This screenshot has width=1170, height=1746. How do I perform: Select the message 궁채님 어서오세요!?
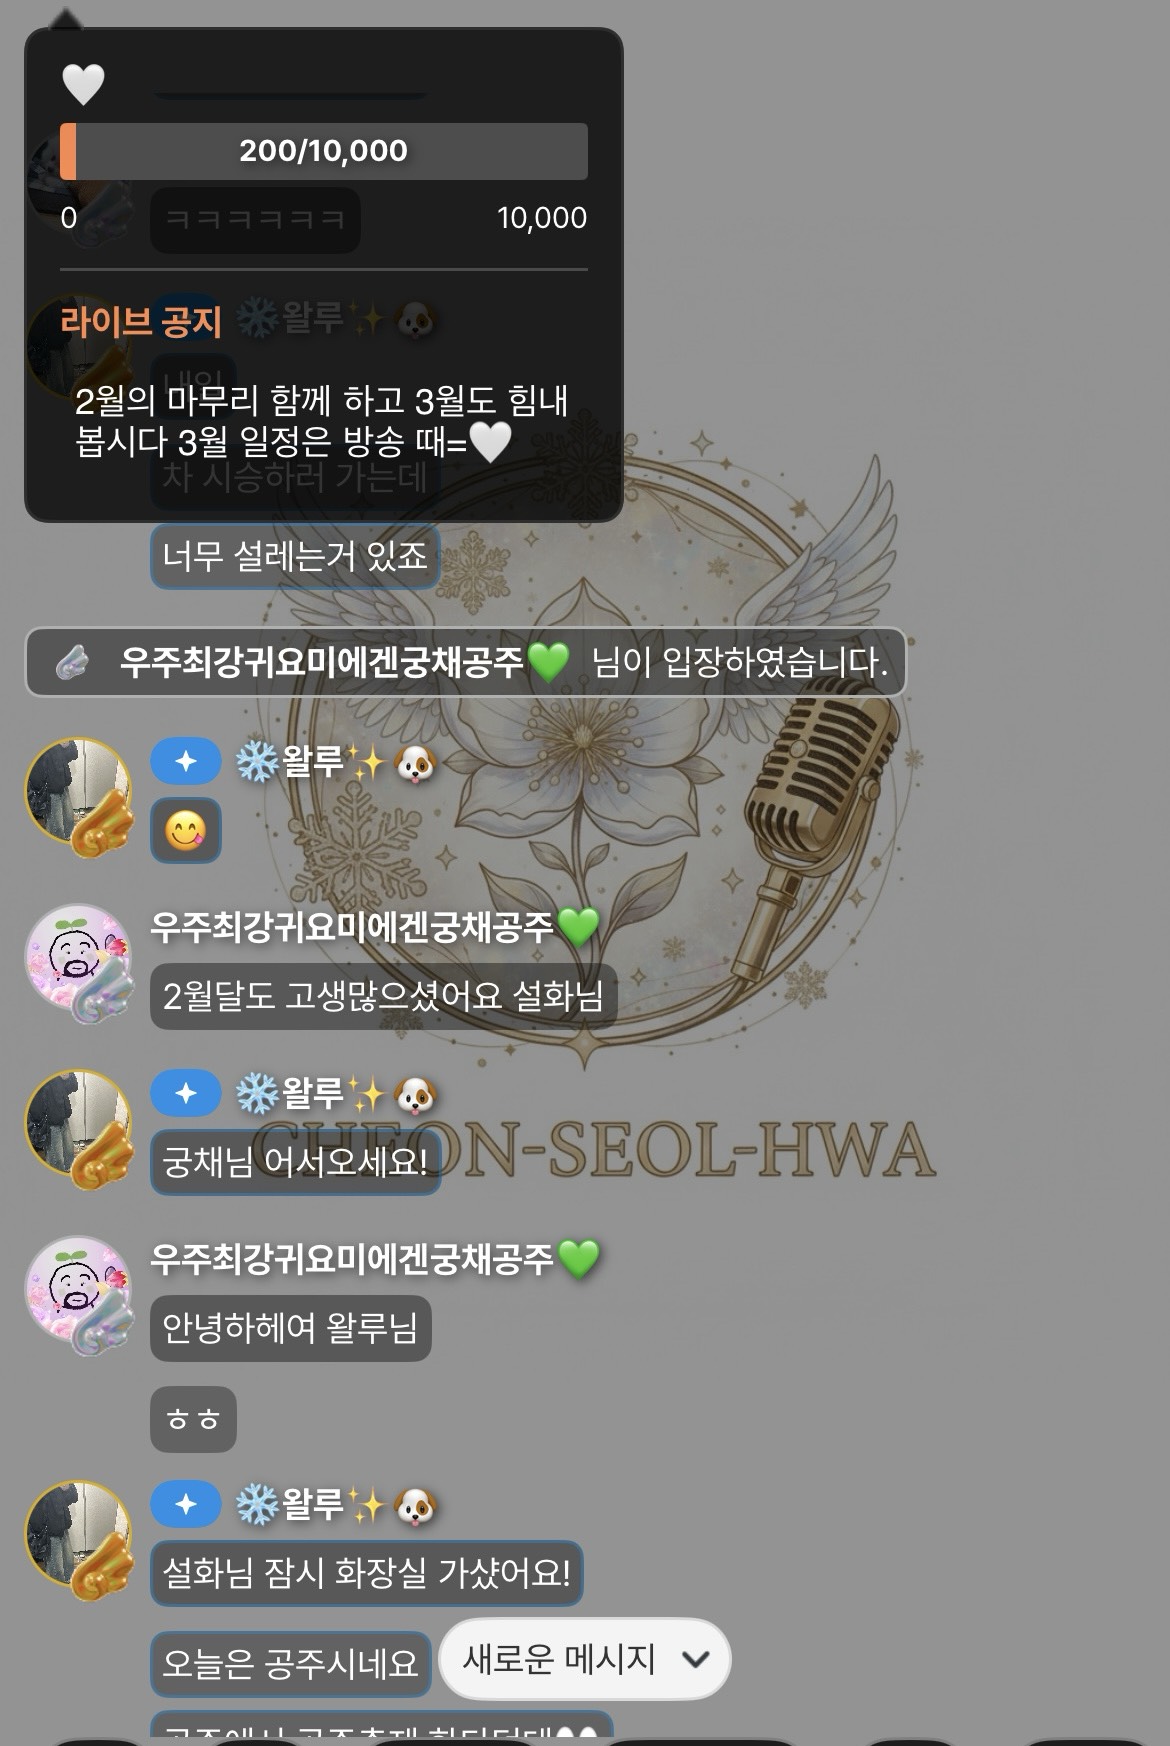click(x=295, y=1162)
